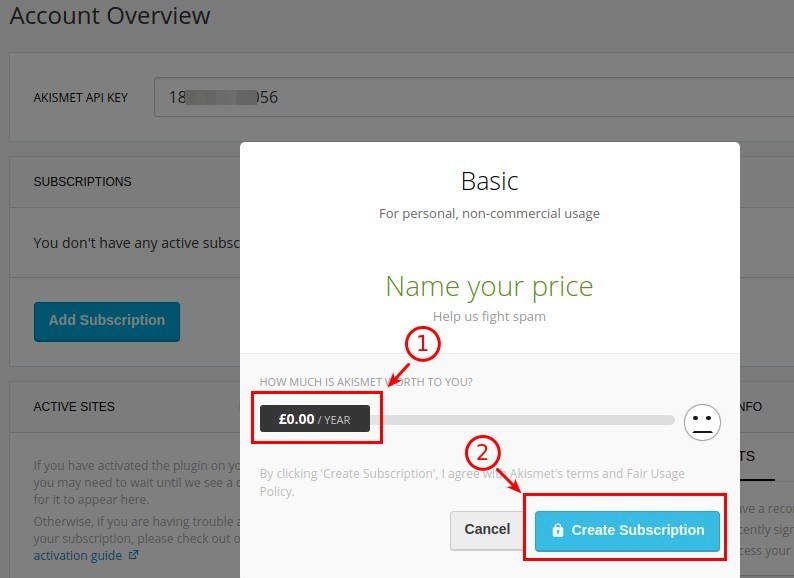Click the £0.00 / YEAR slider handle
The image size is (794, 578).
pyautogui.click(x=314, y=419)
